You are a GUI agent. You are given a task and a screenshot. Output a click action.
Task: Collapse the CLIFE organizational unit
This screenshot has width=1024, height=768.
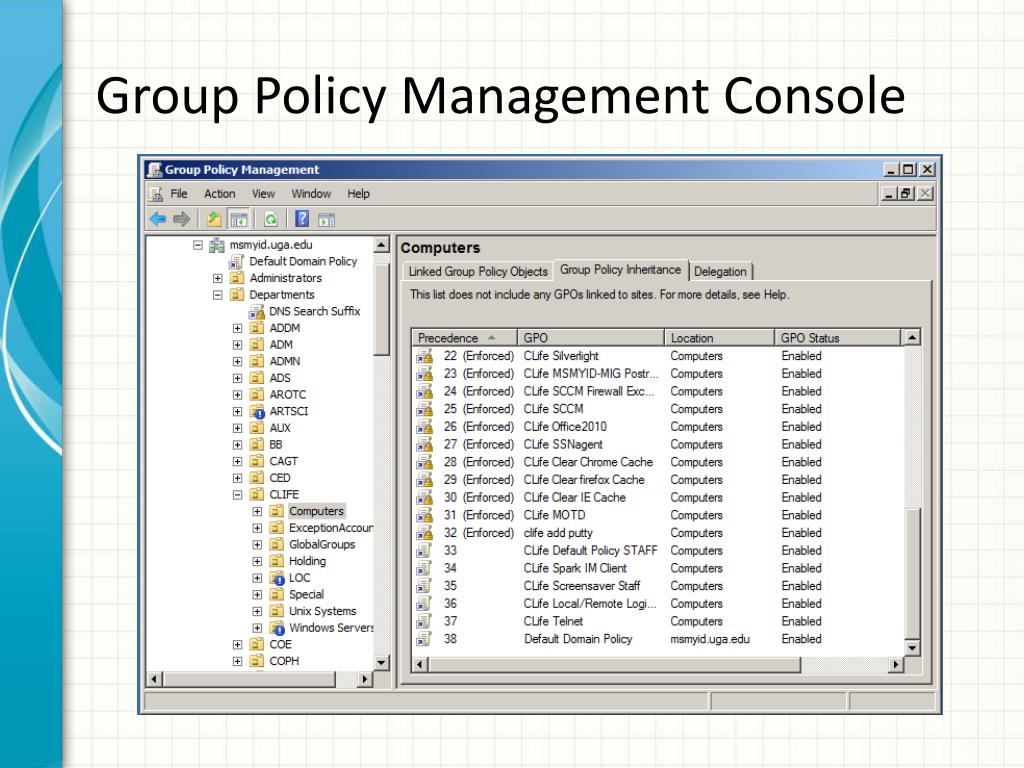pos(238,495)
